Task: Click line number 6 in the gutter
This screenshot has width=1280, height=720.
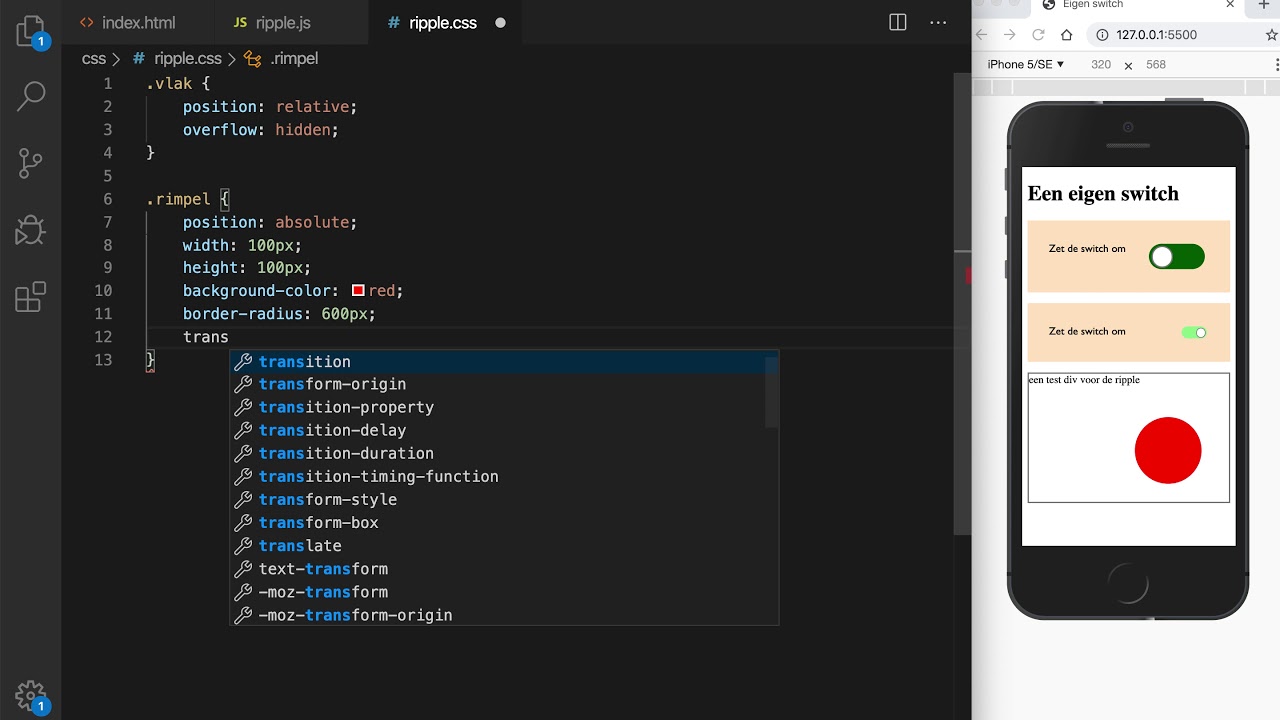Action: pyautogui.click(x=107, y=199)
